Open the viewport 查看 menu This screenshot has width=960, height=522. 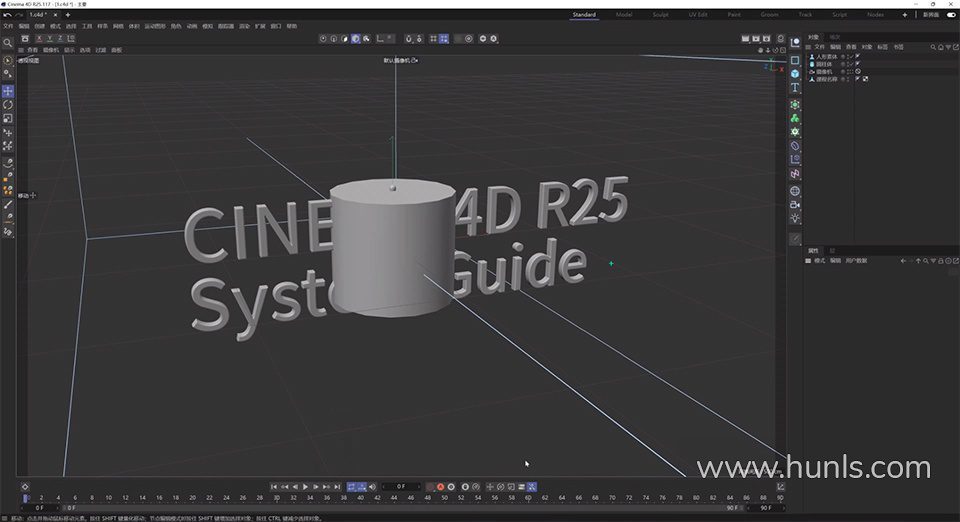[x=32, y=50]
